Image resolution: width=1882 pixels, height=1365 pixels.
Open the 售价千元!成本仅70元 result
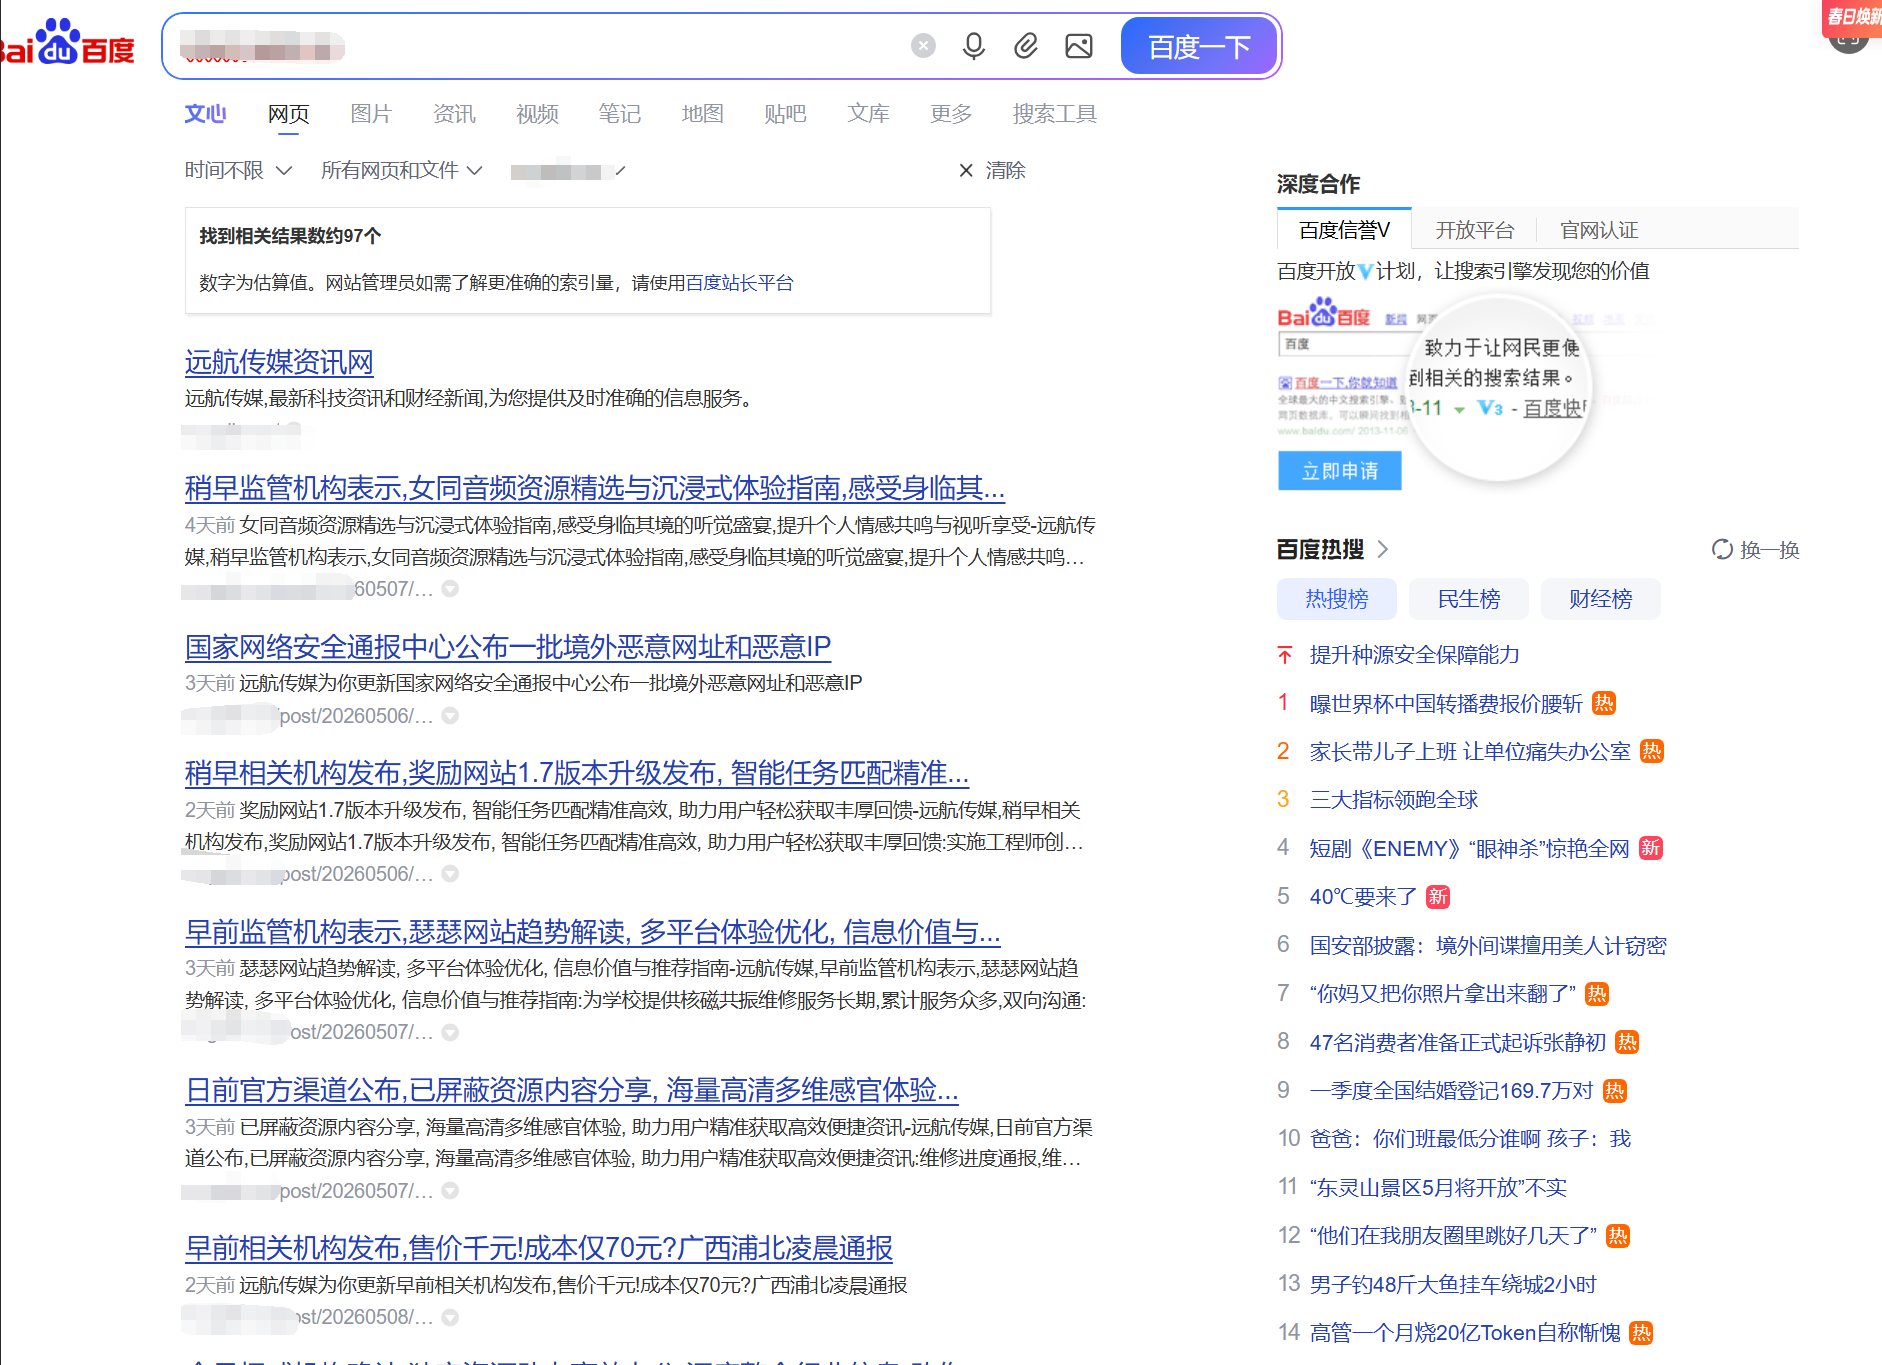(x=539, y=1248)
